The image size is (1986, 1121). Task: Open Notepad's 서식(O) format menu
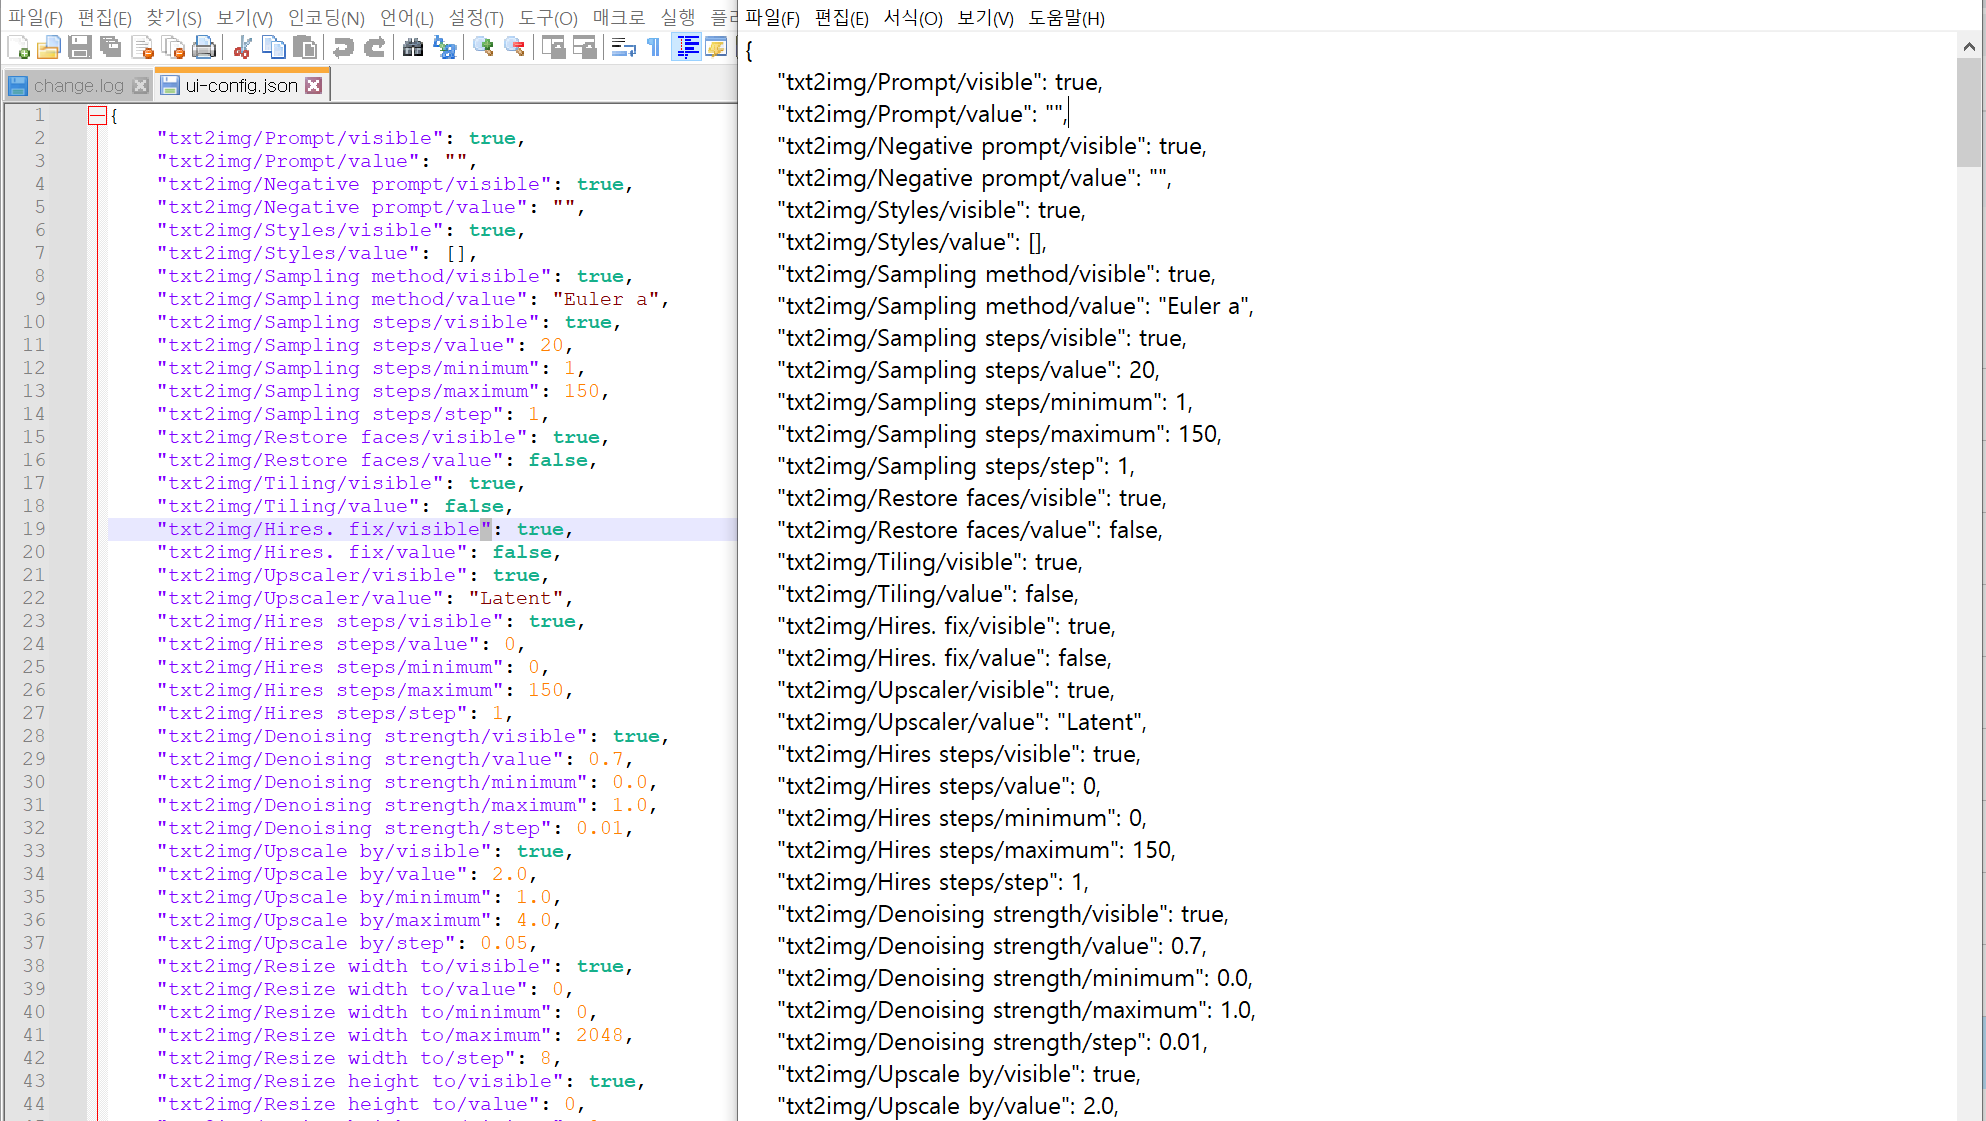pyautogui.click(x=912, y=18)
